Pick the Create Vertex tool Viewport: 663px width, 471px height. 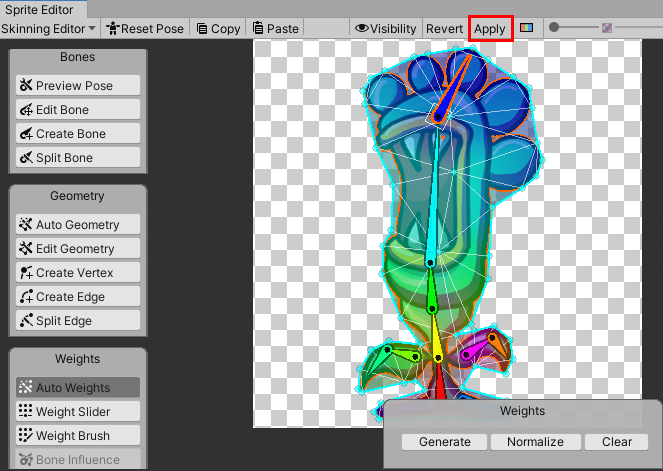click(x=77, y=273)
